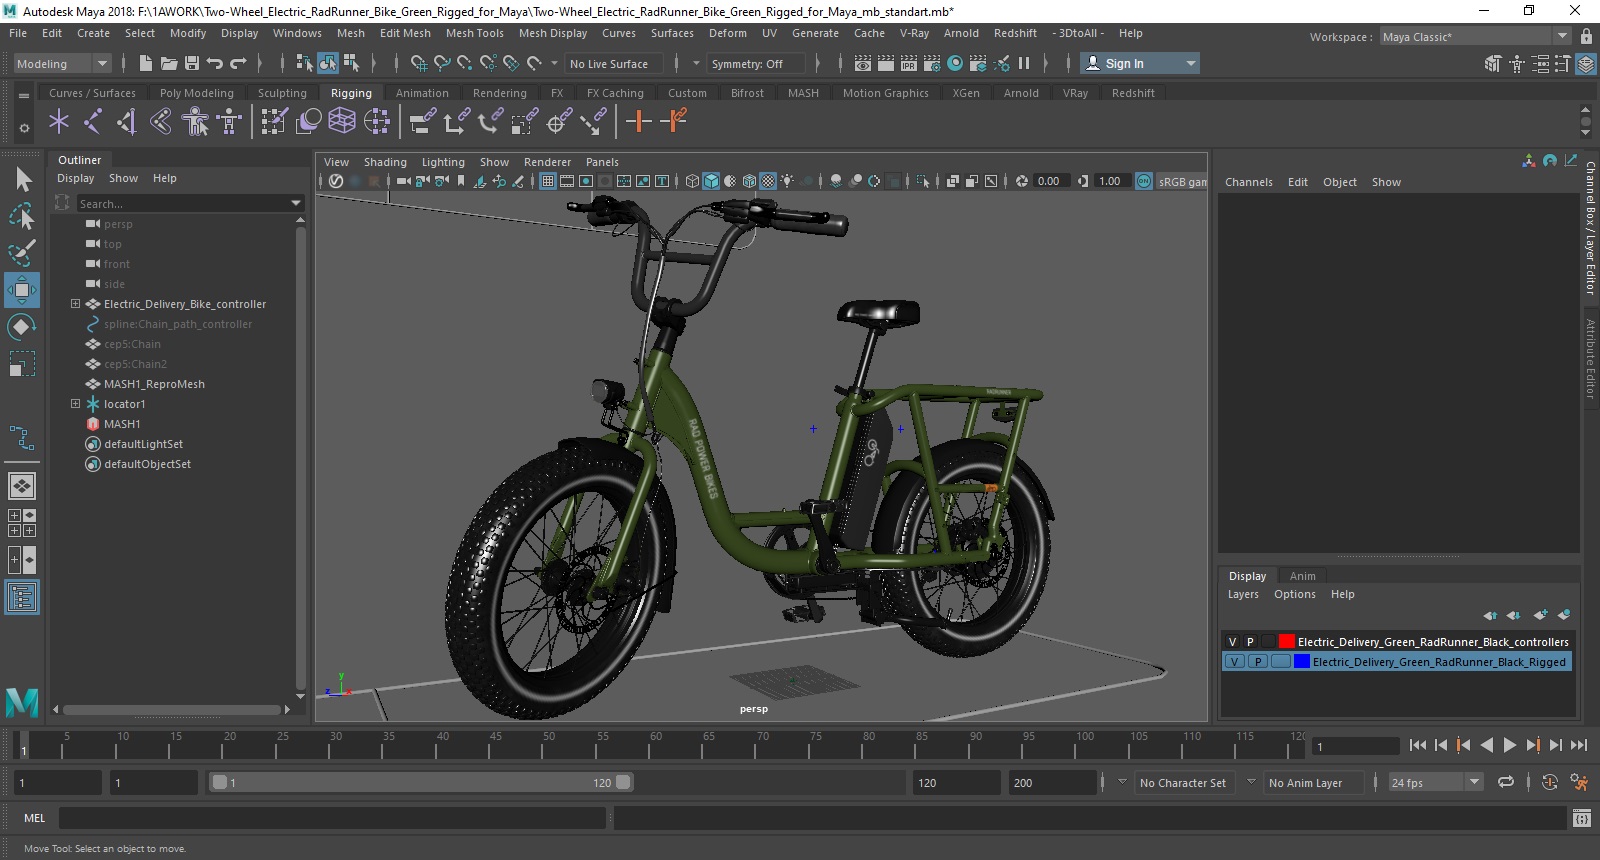The image size is (1600, 860).
Task: Toggle textured display in viewport
Action: 768,181
